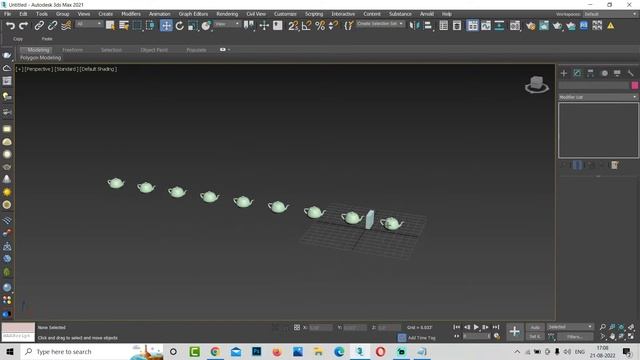This screenshot has height=360, width=640.
Task: Expand the Modifier List dropdown
Action: [x=598, y=97]
